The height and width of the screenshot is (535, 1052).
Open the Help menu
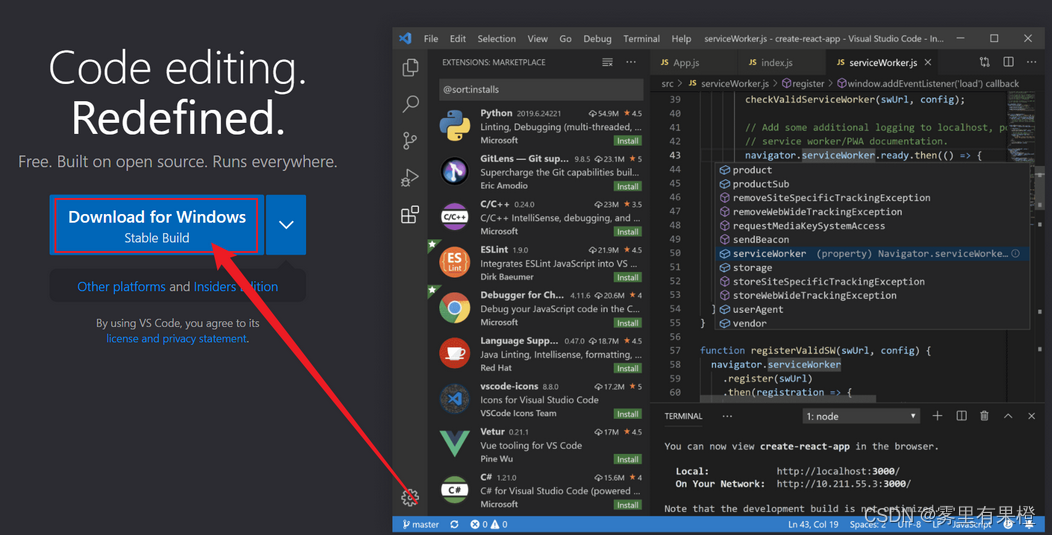point(681,39)
